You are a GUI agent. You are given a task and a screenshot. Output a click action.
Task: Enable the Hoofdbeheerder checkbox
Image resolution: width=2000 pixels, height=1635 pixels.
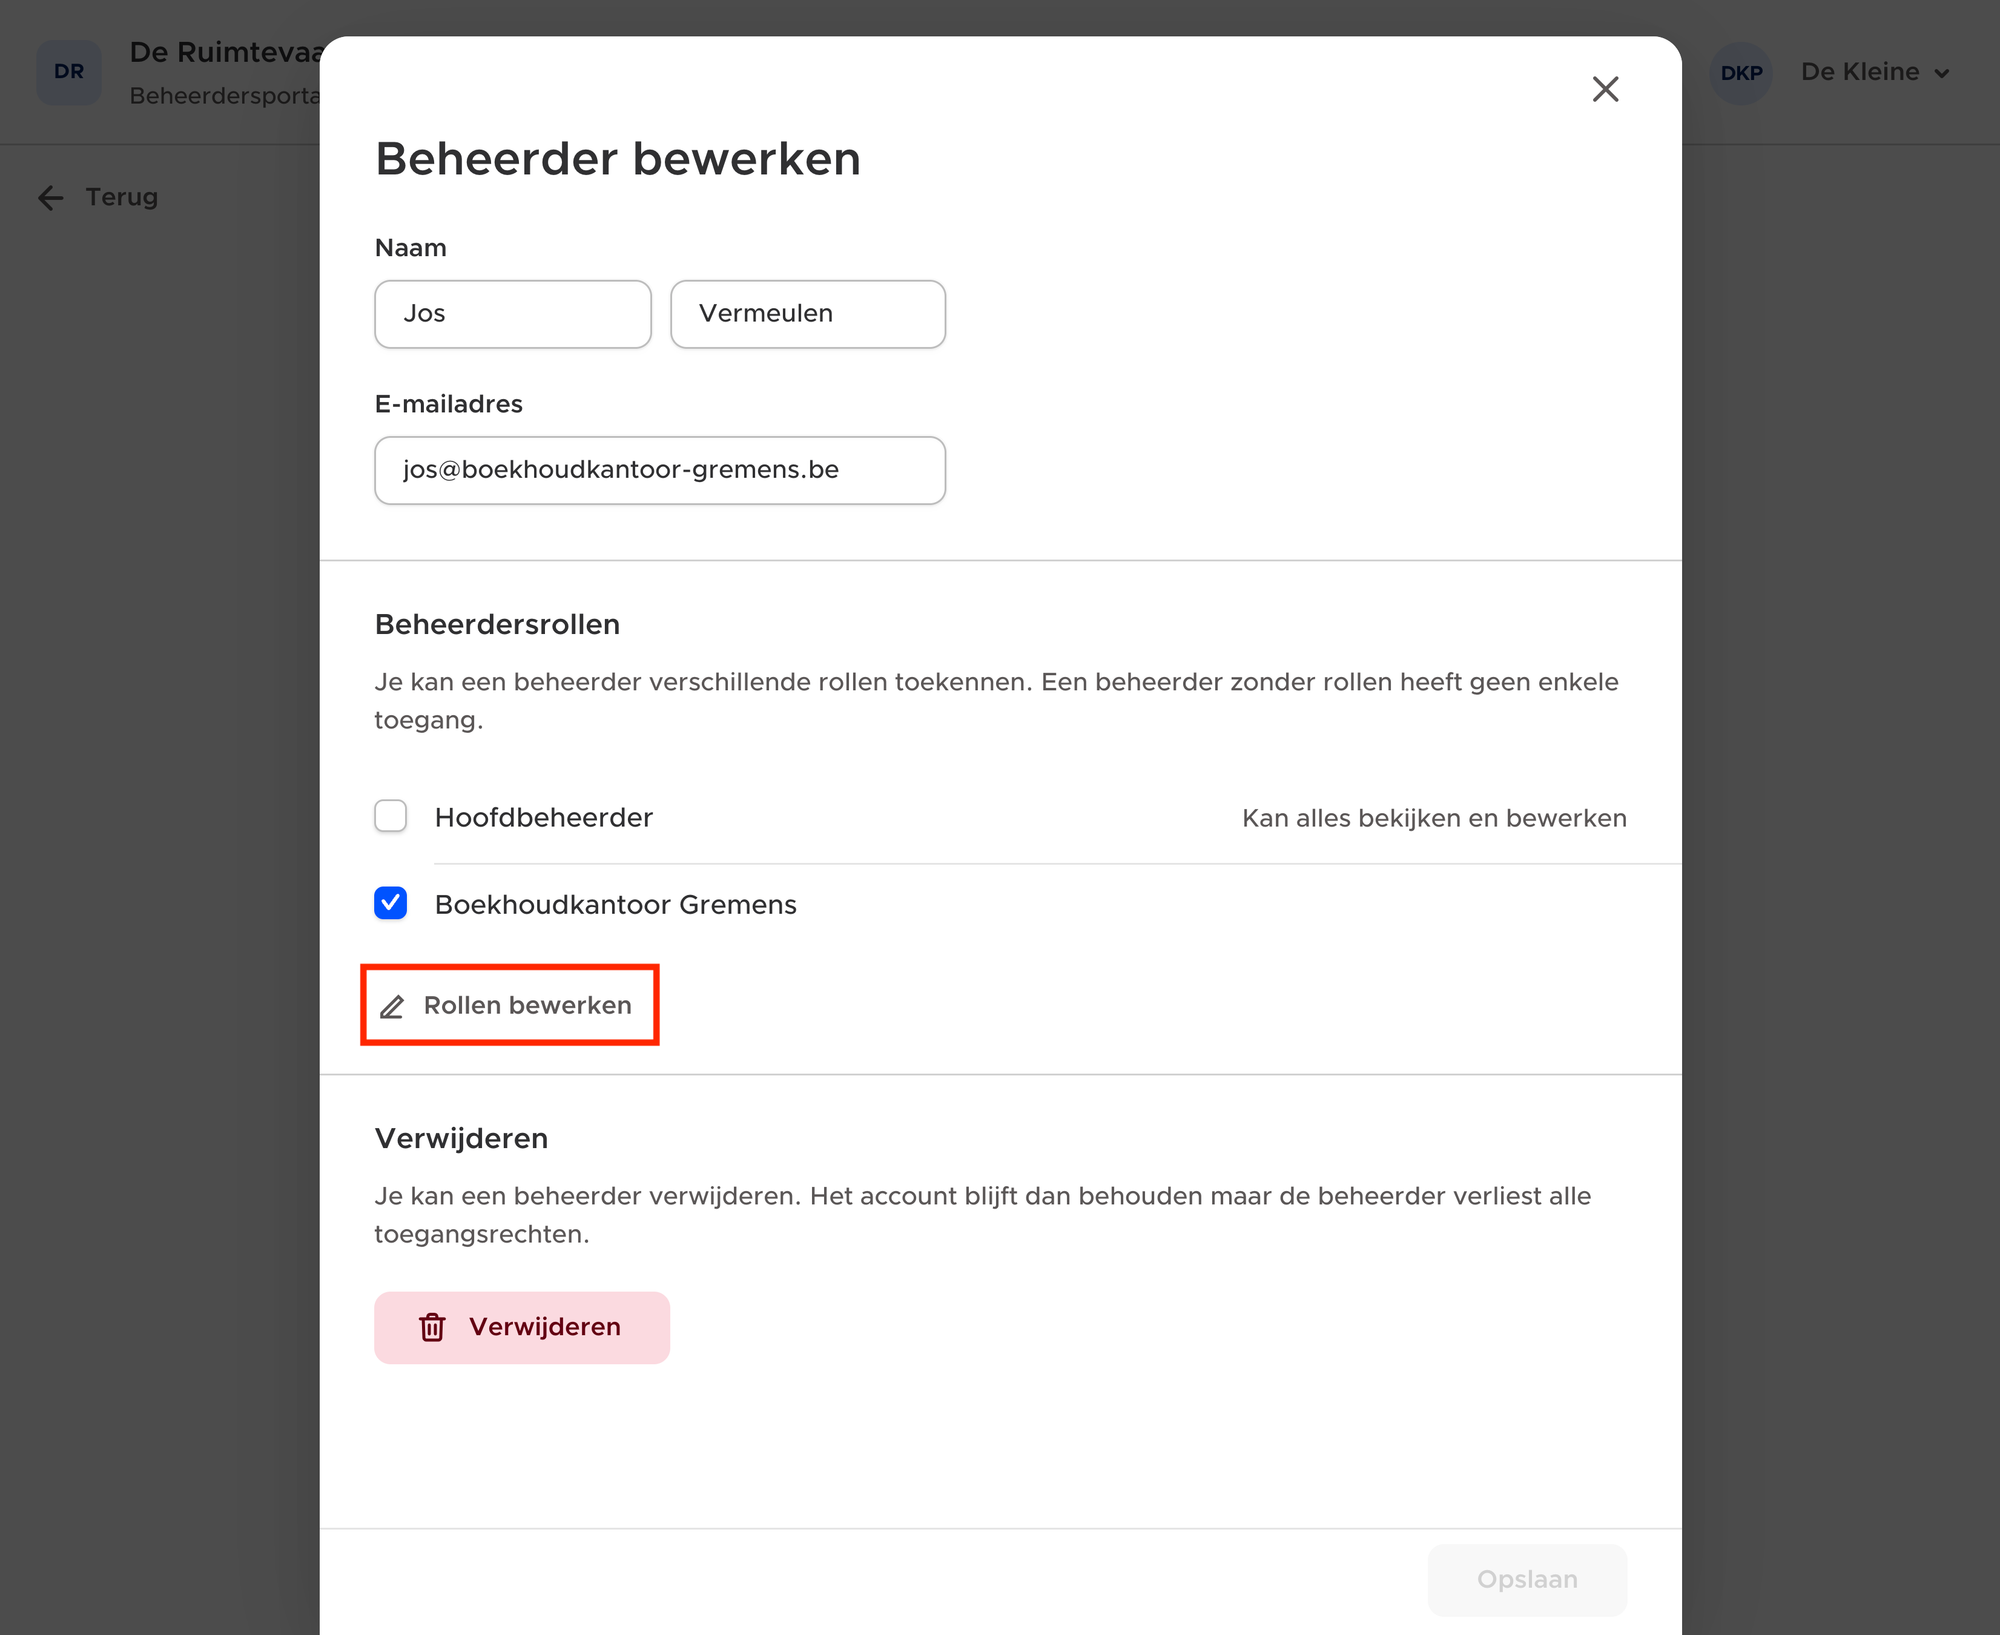[x=391, y=816]
